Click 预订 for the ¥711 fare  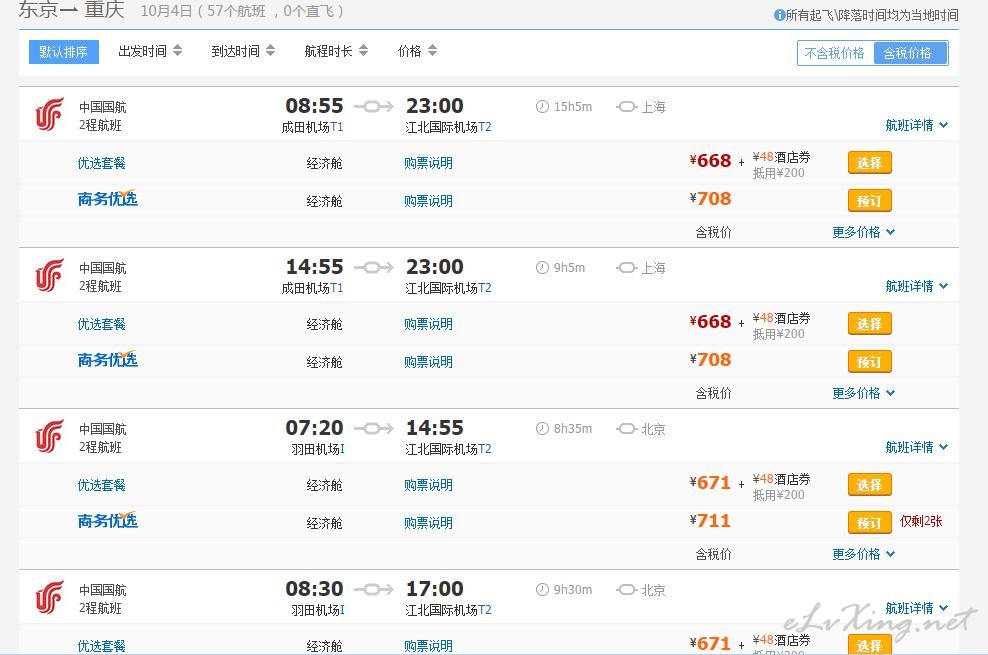coord(870,523)
